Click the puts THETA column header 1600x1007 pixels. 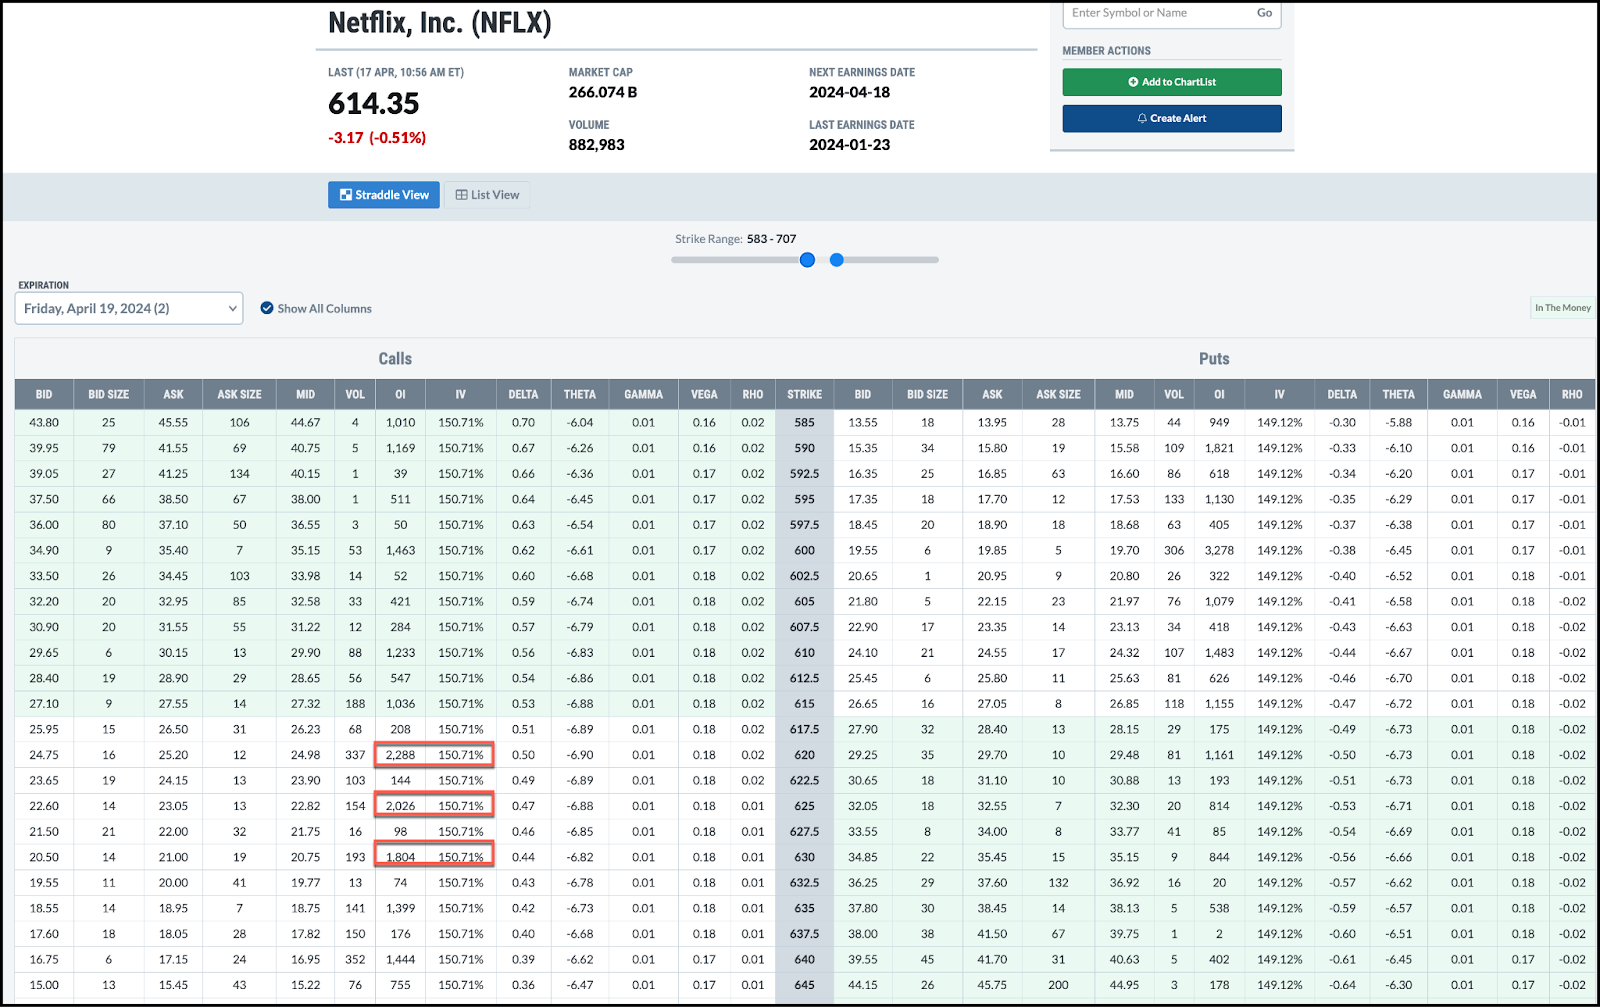1399,394
